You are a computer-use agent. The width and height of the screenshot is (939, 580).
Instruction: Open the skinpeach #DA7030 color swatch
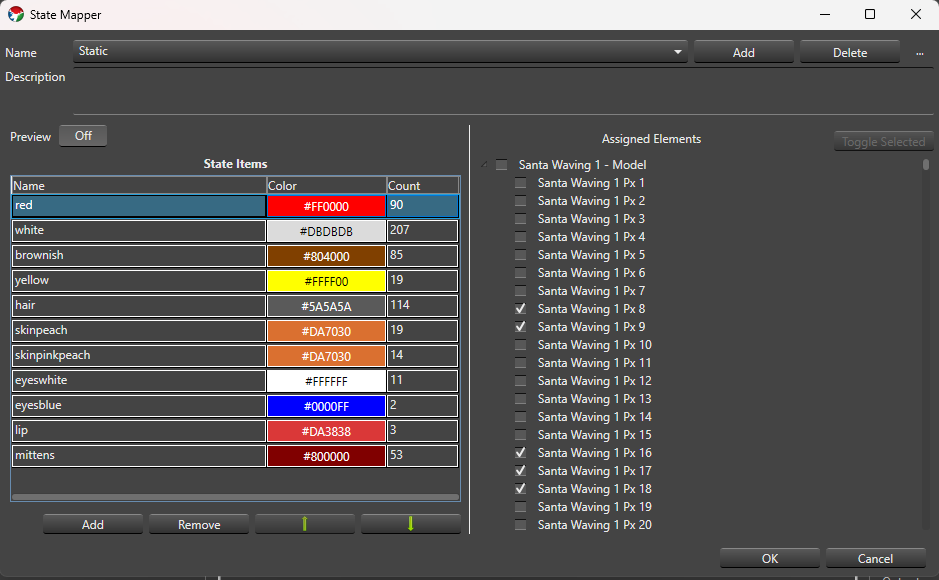[x=326, y=331]
